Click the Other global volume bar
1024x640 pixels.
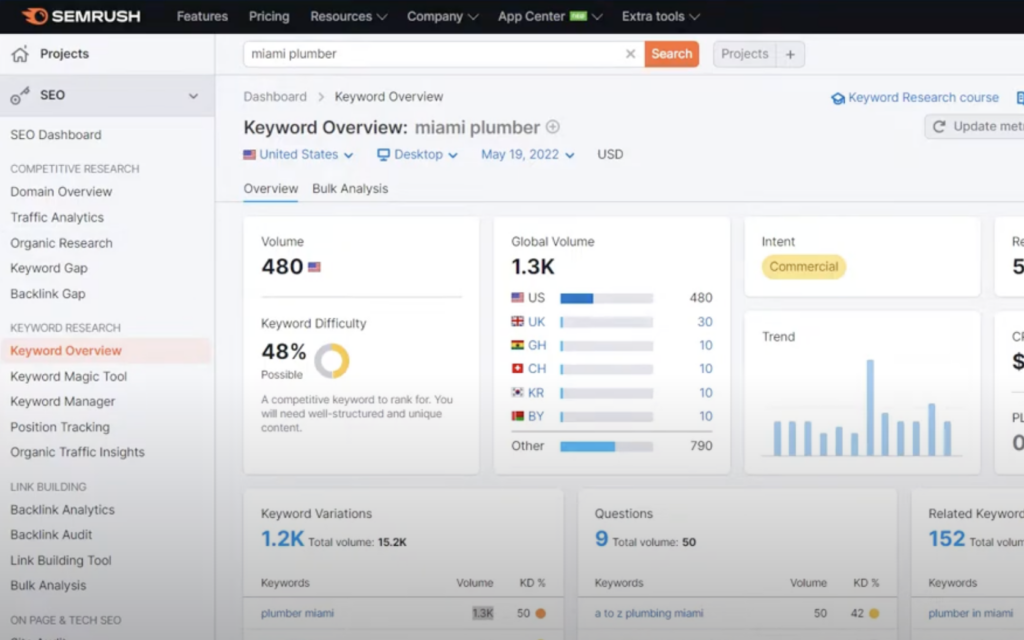point(606,447)
